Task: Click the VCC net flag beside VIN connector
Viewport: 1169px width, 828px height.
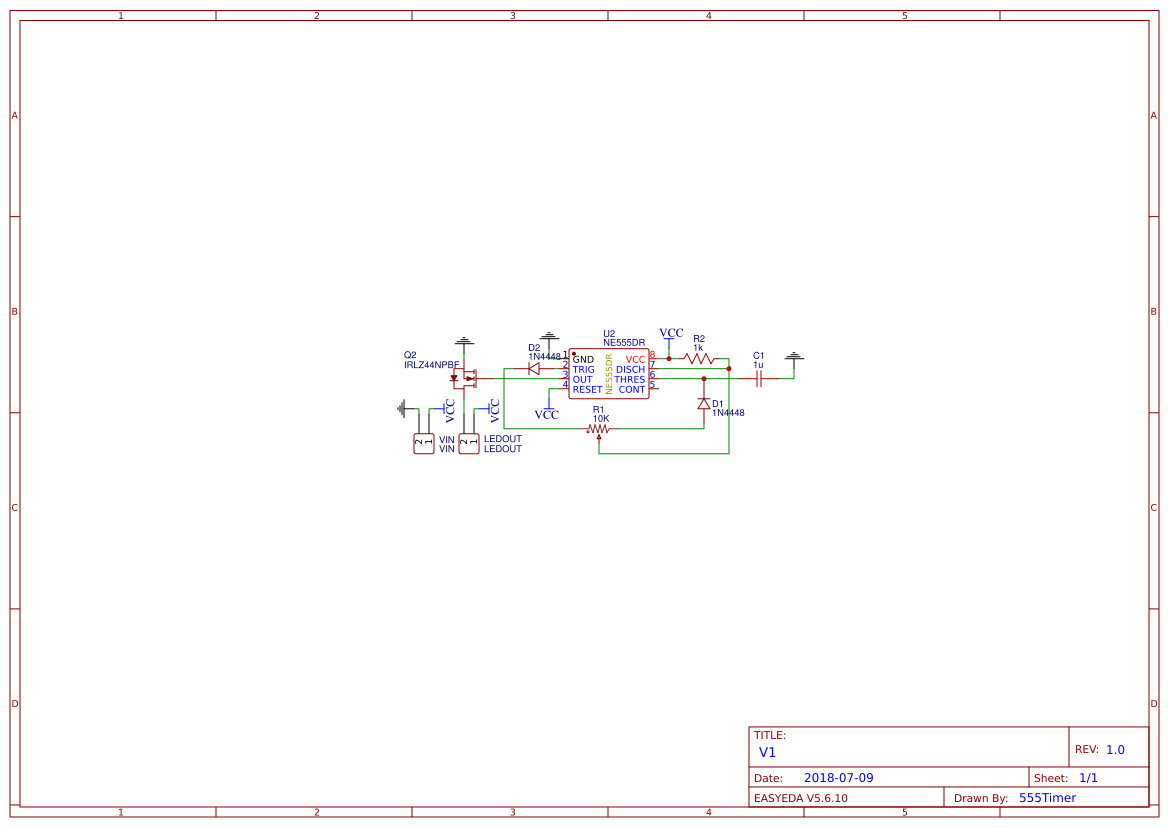Action: pyautogui.click(x=448, y=410)
